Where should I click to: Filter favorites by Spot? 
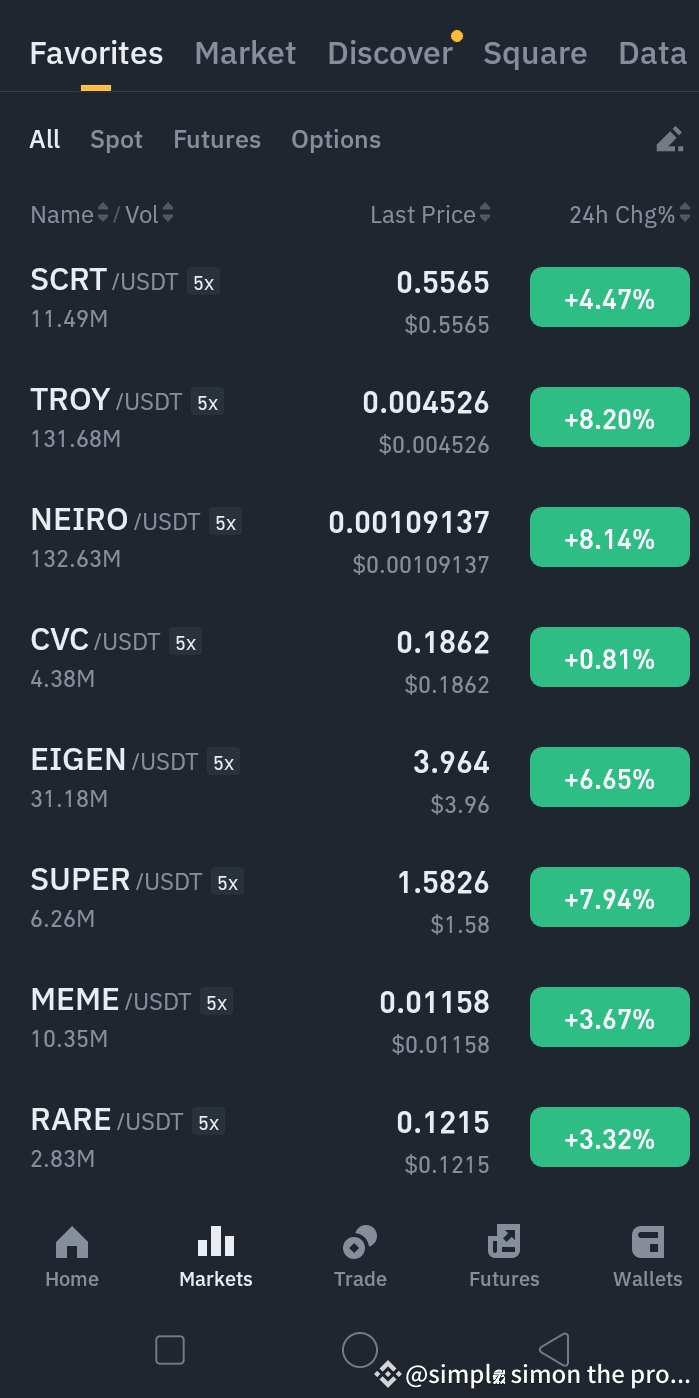click(116, 140)
